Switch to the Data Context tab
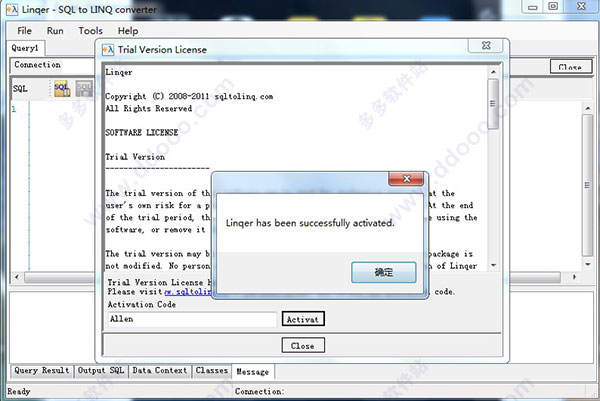 click(x=160, y=370)
